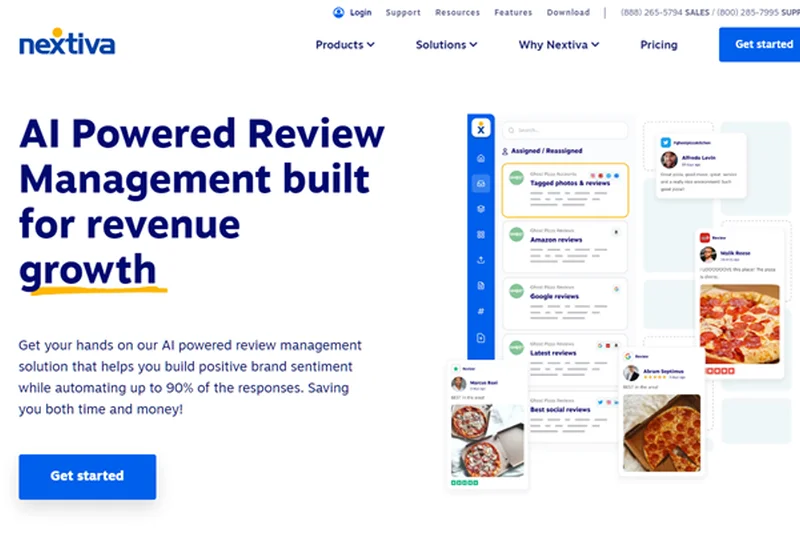Open the Download link
The width and height of the screenshot is (800, 533).
point(568,12)
